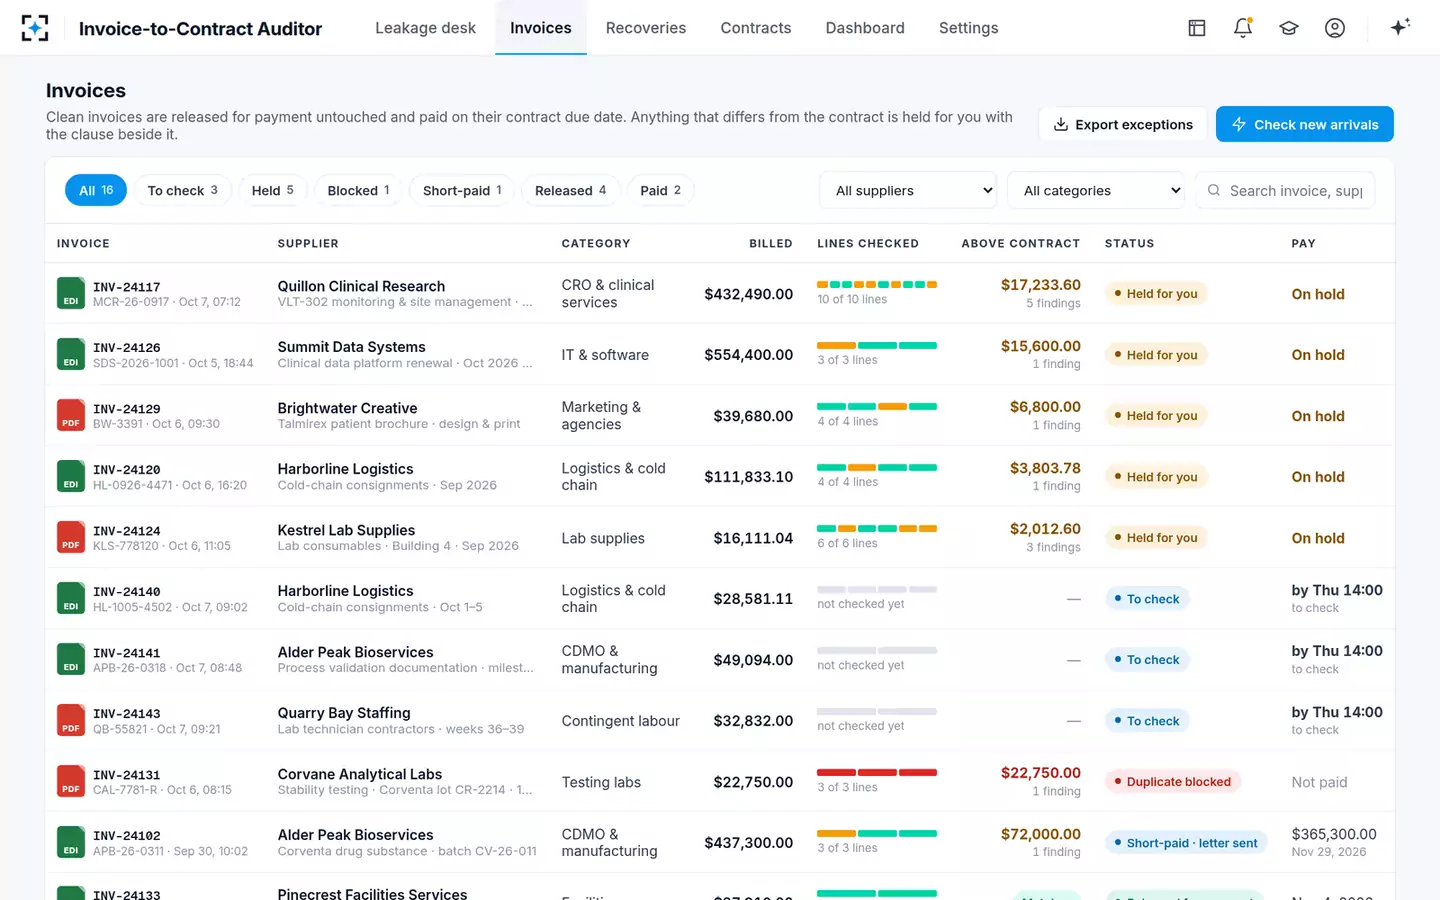Click the EDI file icon for INV-24126
Image resolution: width=1440 pixels, height=900 pixels.
coord(71,354)
